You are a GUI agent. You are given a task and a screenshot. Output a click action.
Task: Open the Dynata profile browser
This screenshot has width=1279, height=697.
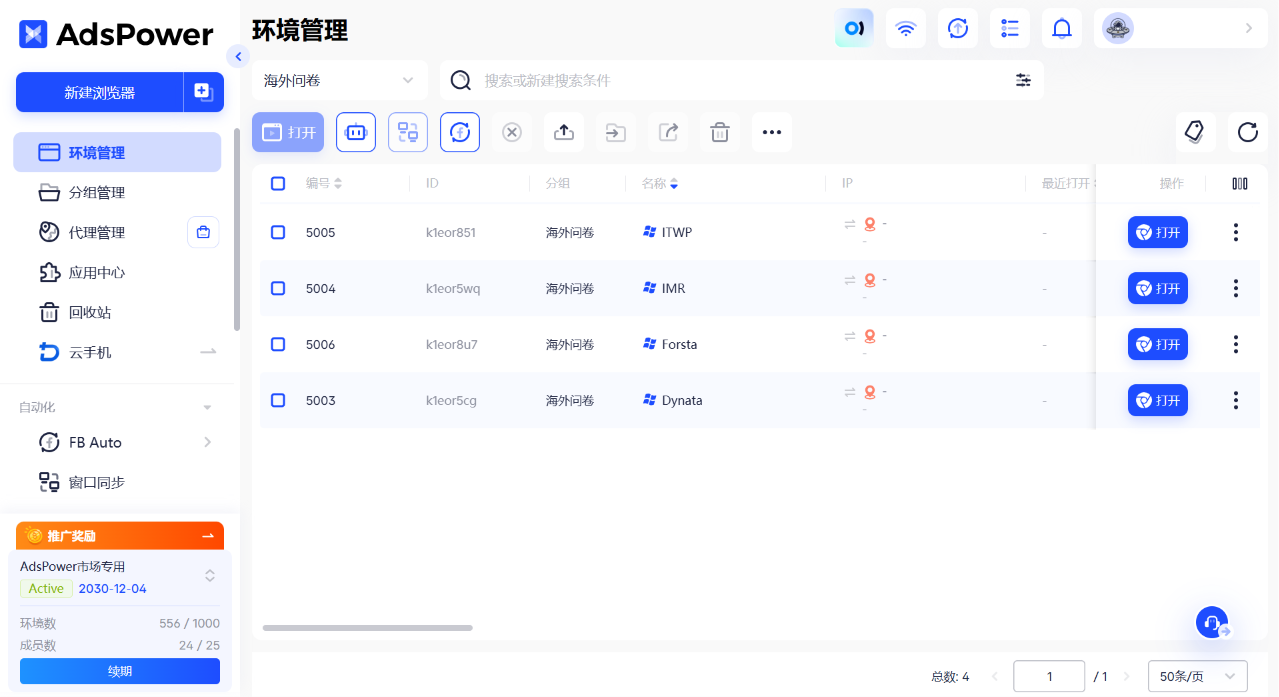point(1158,400)
